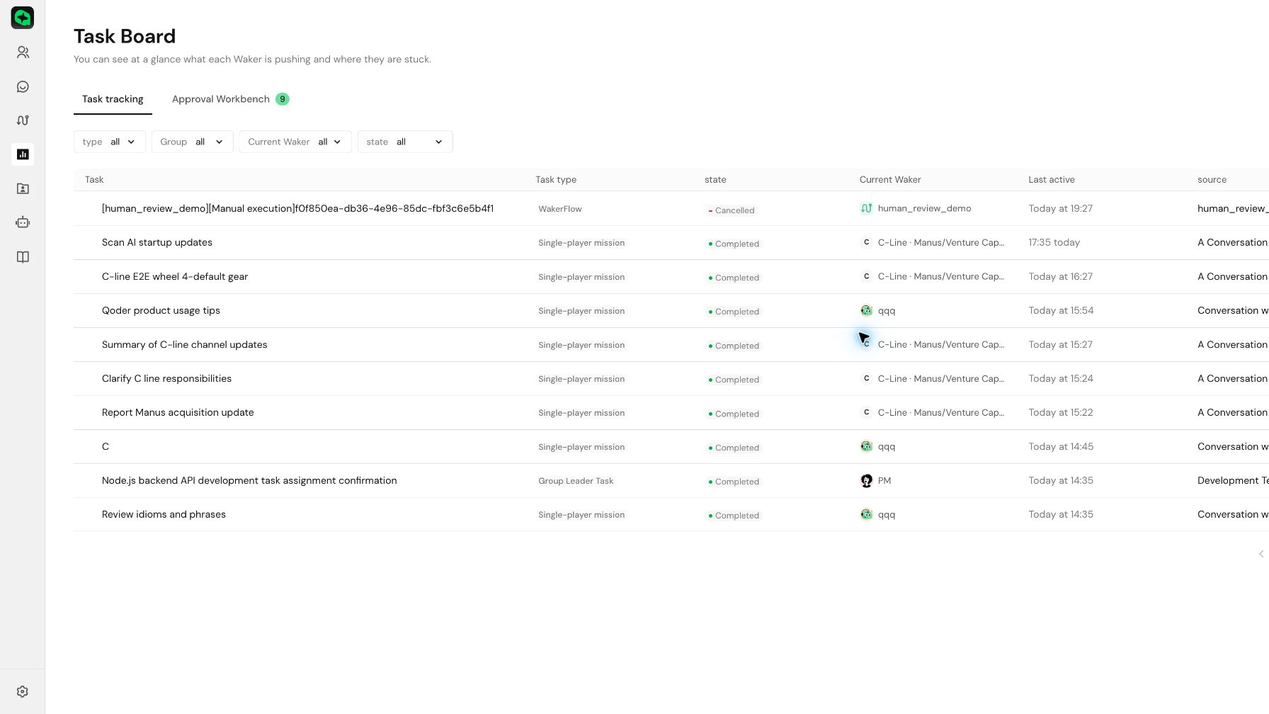Open Node.js backend API development task
This screenshot has height=714, width=1269.
[x=249, y=481]
